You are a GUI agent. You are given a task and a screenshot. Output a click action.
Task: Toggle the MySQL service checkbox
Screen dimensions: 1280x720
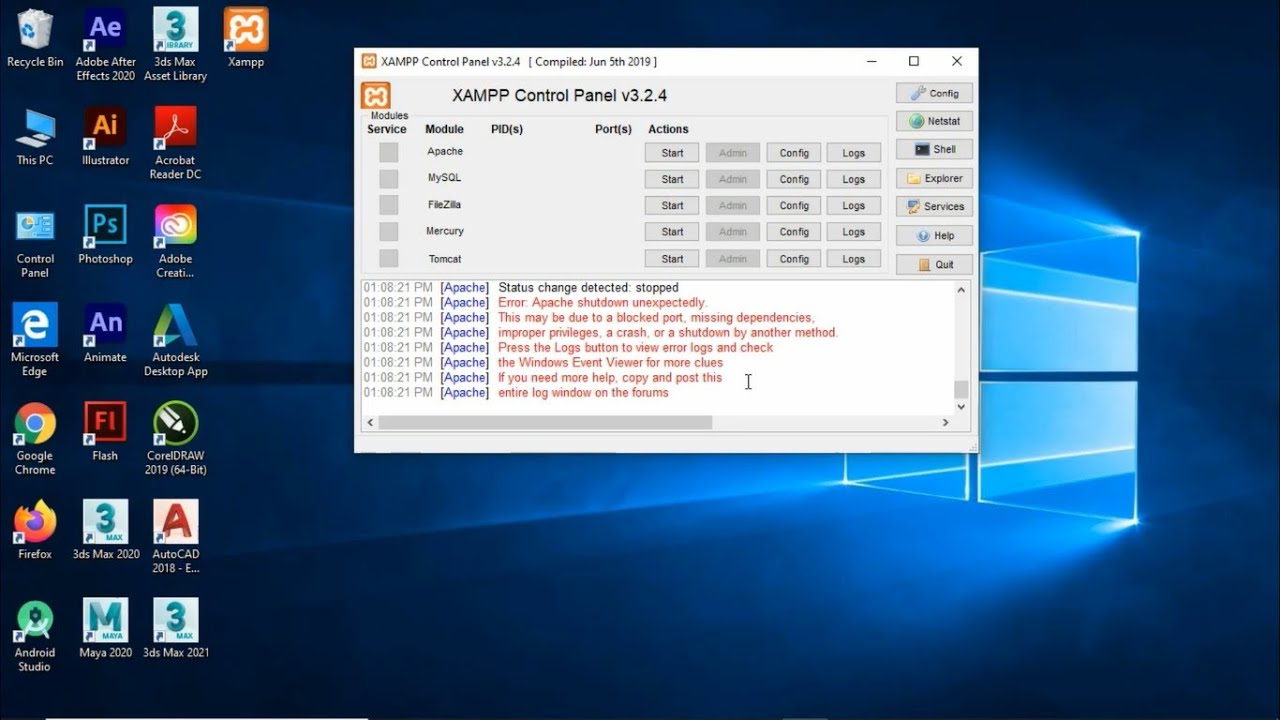tap(388, 179)
